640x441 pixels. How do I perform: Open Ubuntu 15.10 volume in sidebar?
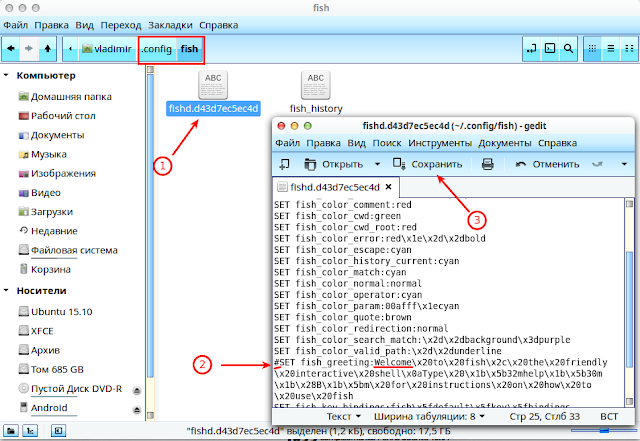coord(56,312)
